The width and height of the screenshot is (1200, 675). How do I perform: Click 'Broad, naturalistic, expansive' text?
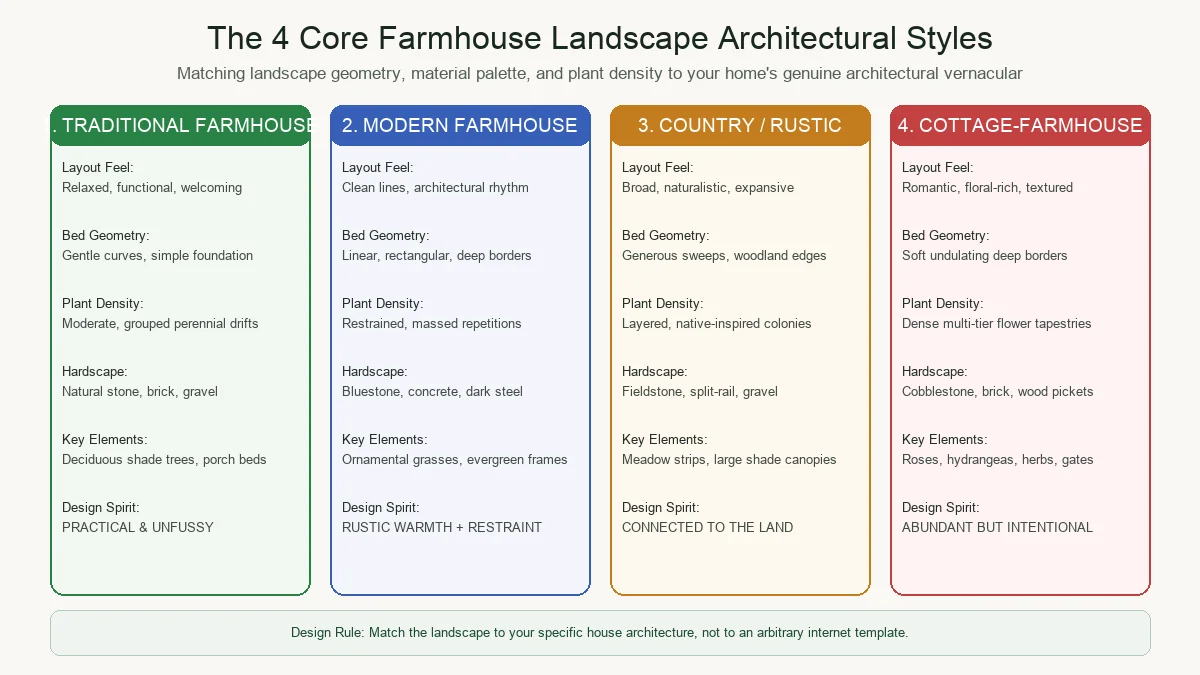point(708,187)
